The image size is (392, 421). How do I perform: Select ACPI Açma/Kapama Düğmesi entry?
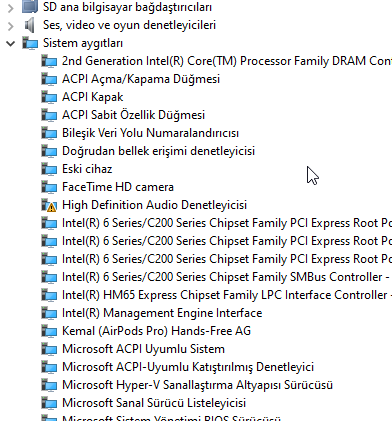pos(141,79)
